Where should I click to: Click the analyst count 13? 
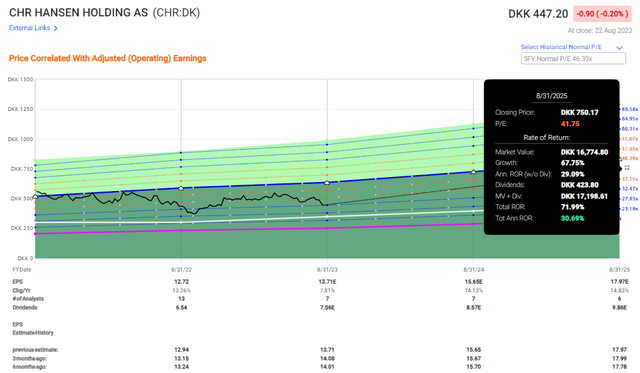coord(181,299)
